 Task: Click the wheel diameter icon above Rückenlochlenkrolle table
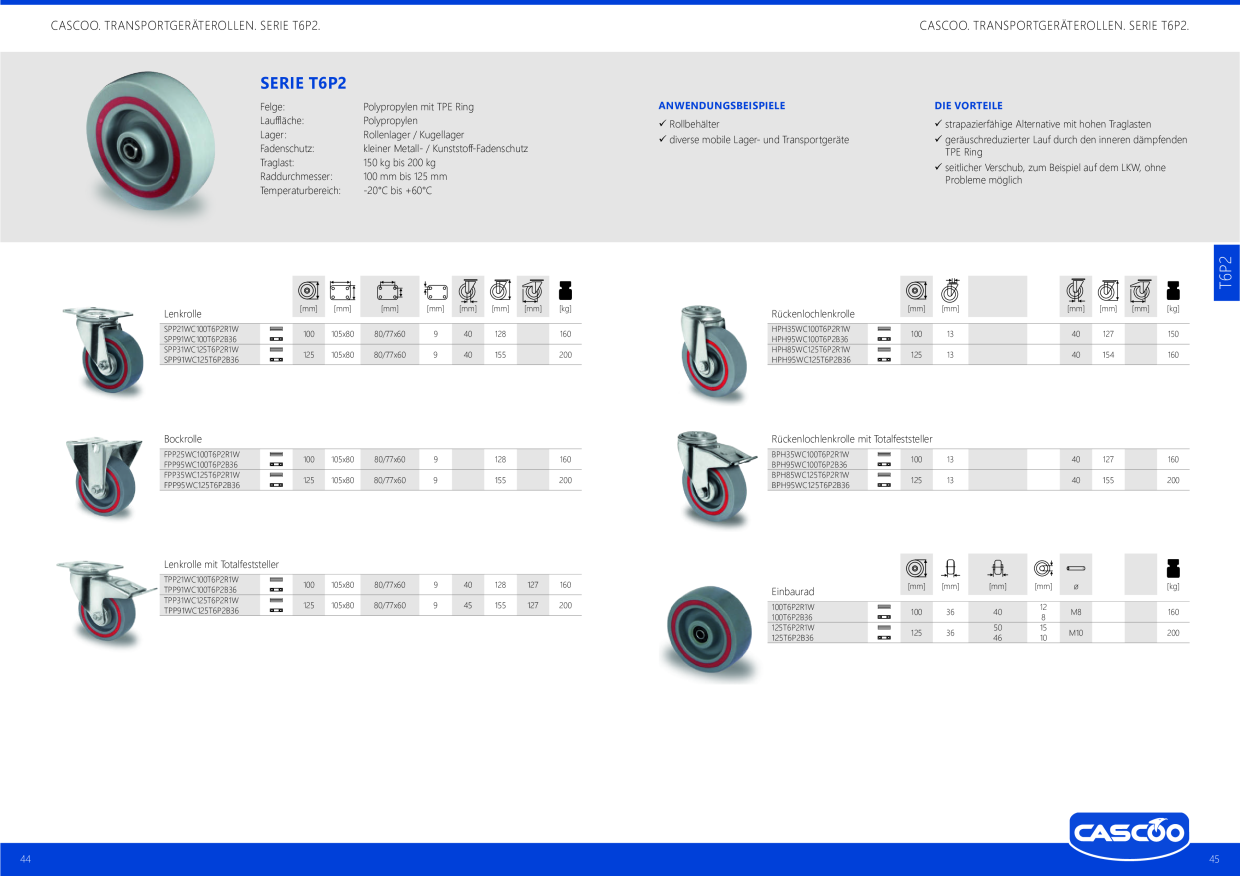click(x=916, y=291)
